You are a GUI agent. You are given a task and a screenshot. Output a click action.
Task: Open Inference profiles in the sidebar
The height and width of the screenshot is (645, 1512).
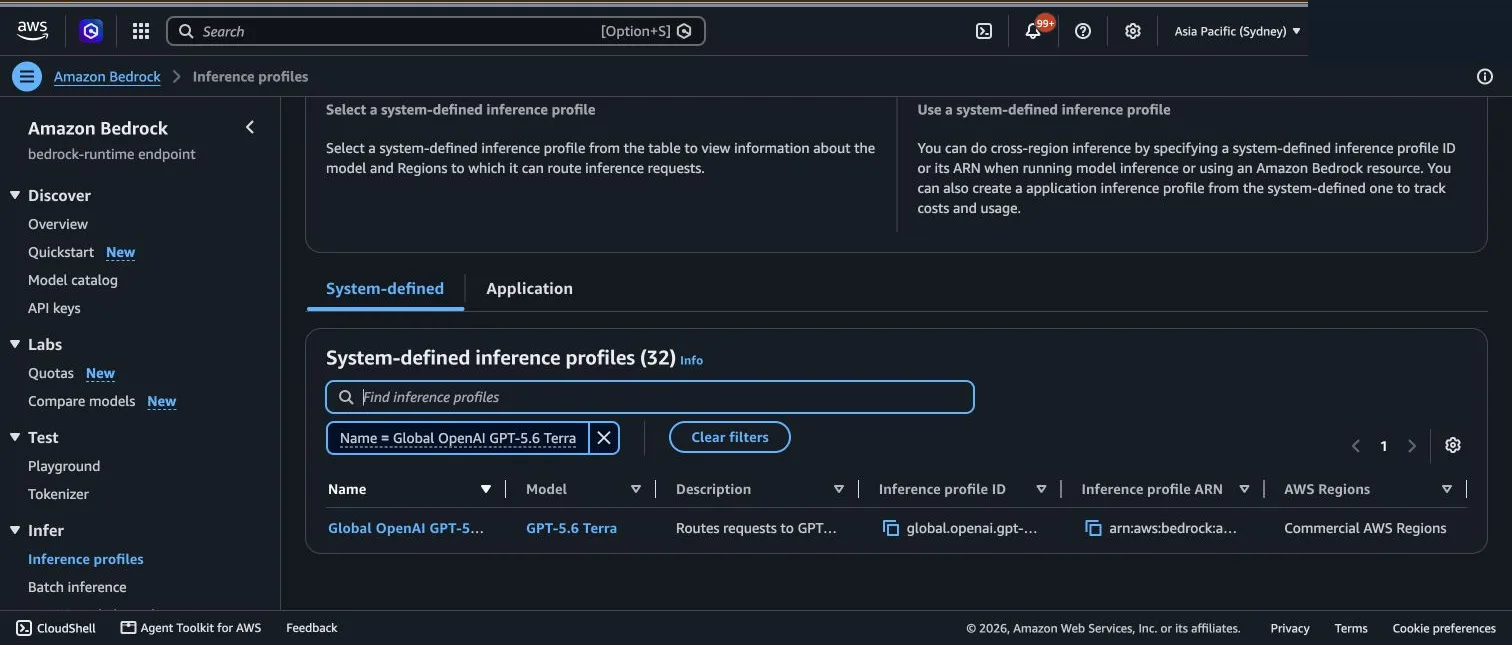click(x=86, y=559)
